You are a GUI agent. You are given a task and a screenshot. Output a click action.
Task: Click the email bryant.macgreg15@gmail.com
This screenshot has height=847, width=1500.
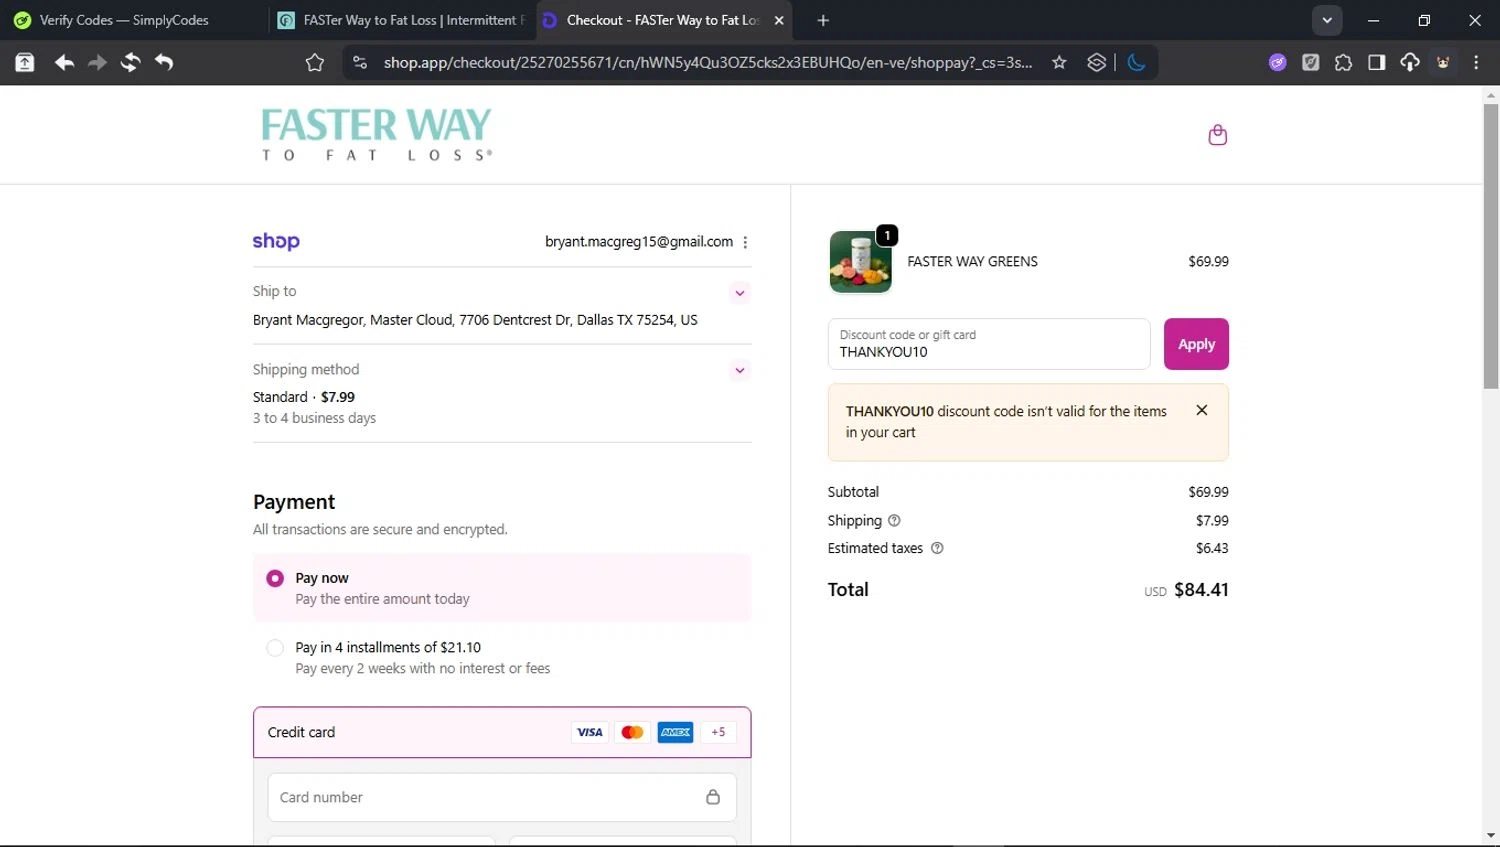(639, 242)
